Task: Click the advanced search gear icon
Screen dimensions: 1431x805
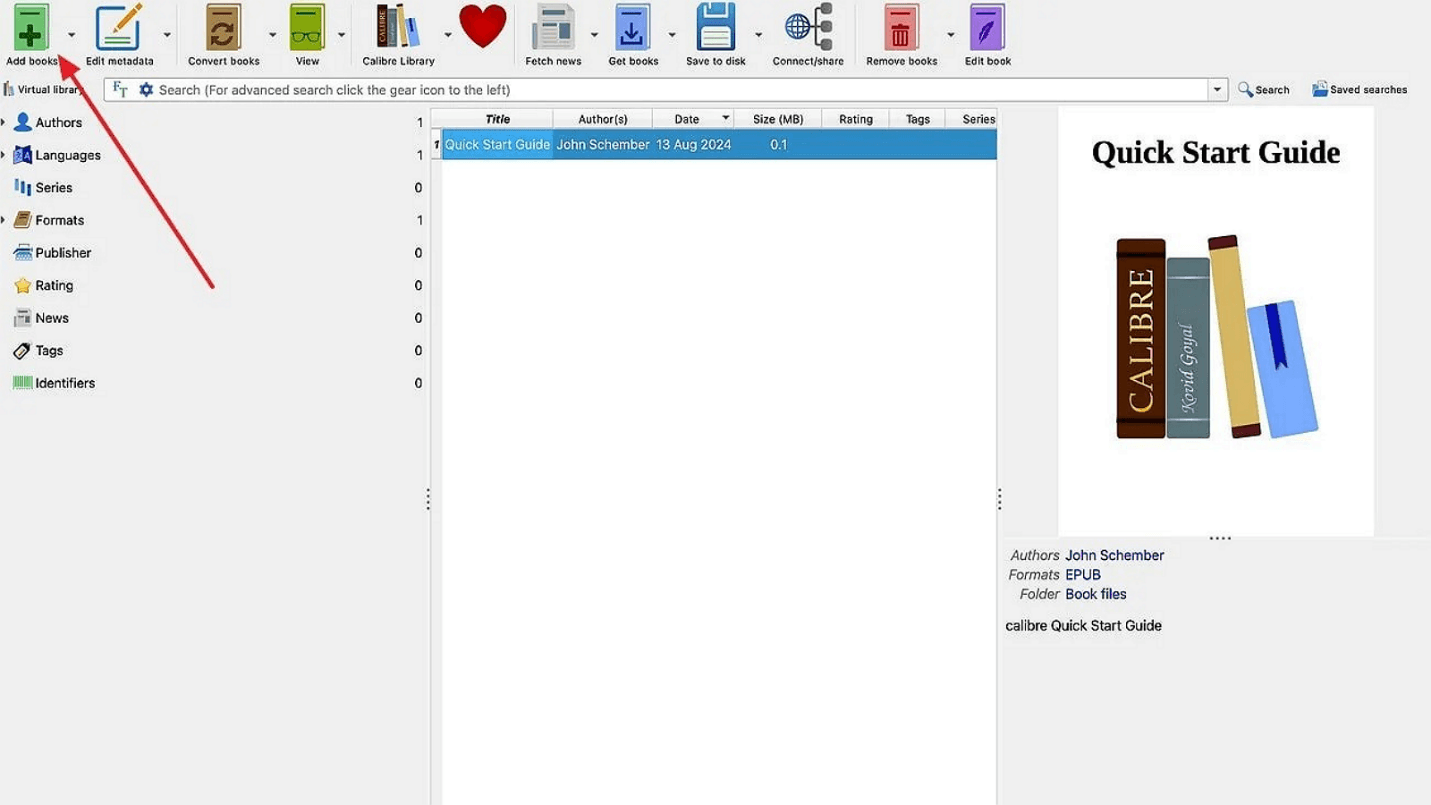Action: tap(146, 89)
